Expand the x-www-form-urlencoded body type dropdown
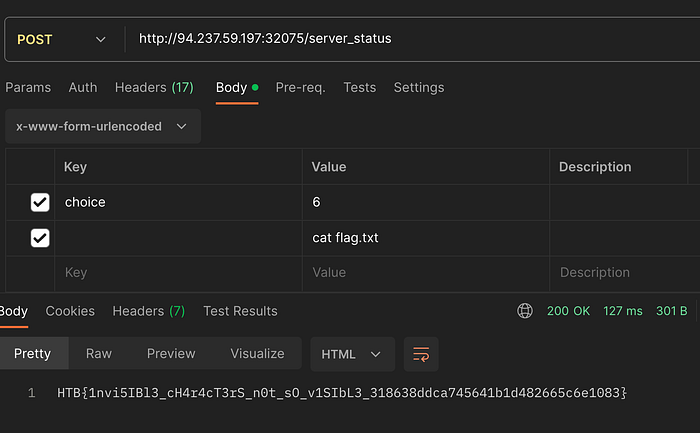The height and width of the screenshot is (433, 700). coord(103,126)
